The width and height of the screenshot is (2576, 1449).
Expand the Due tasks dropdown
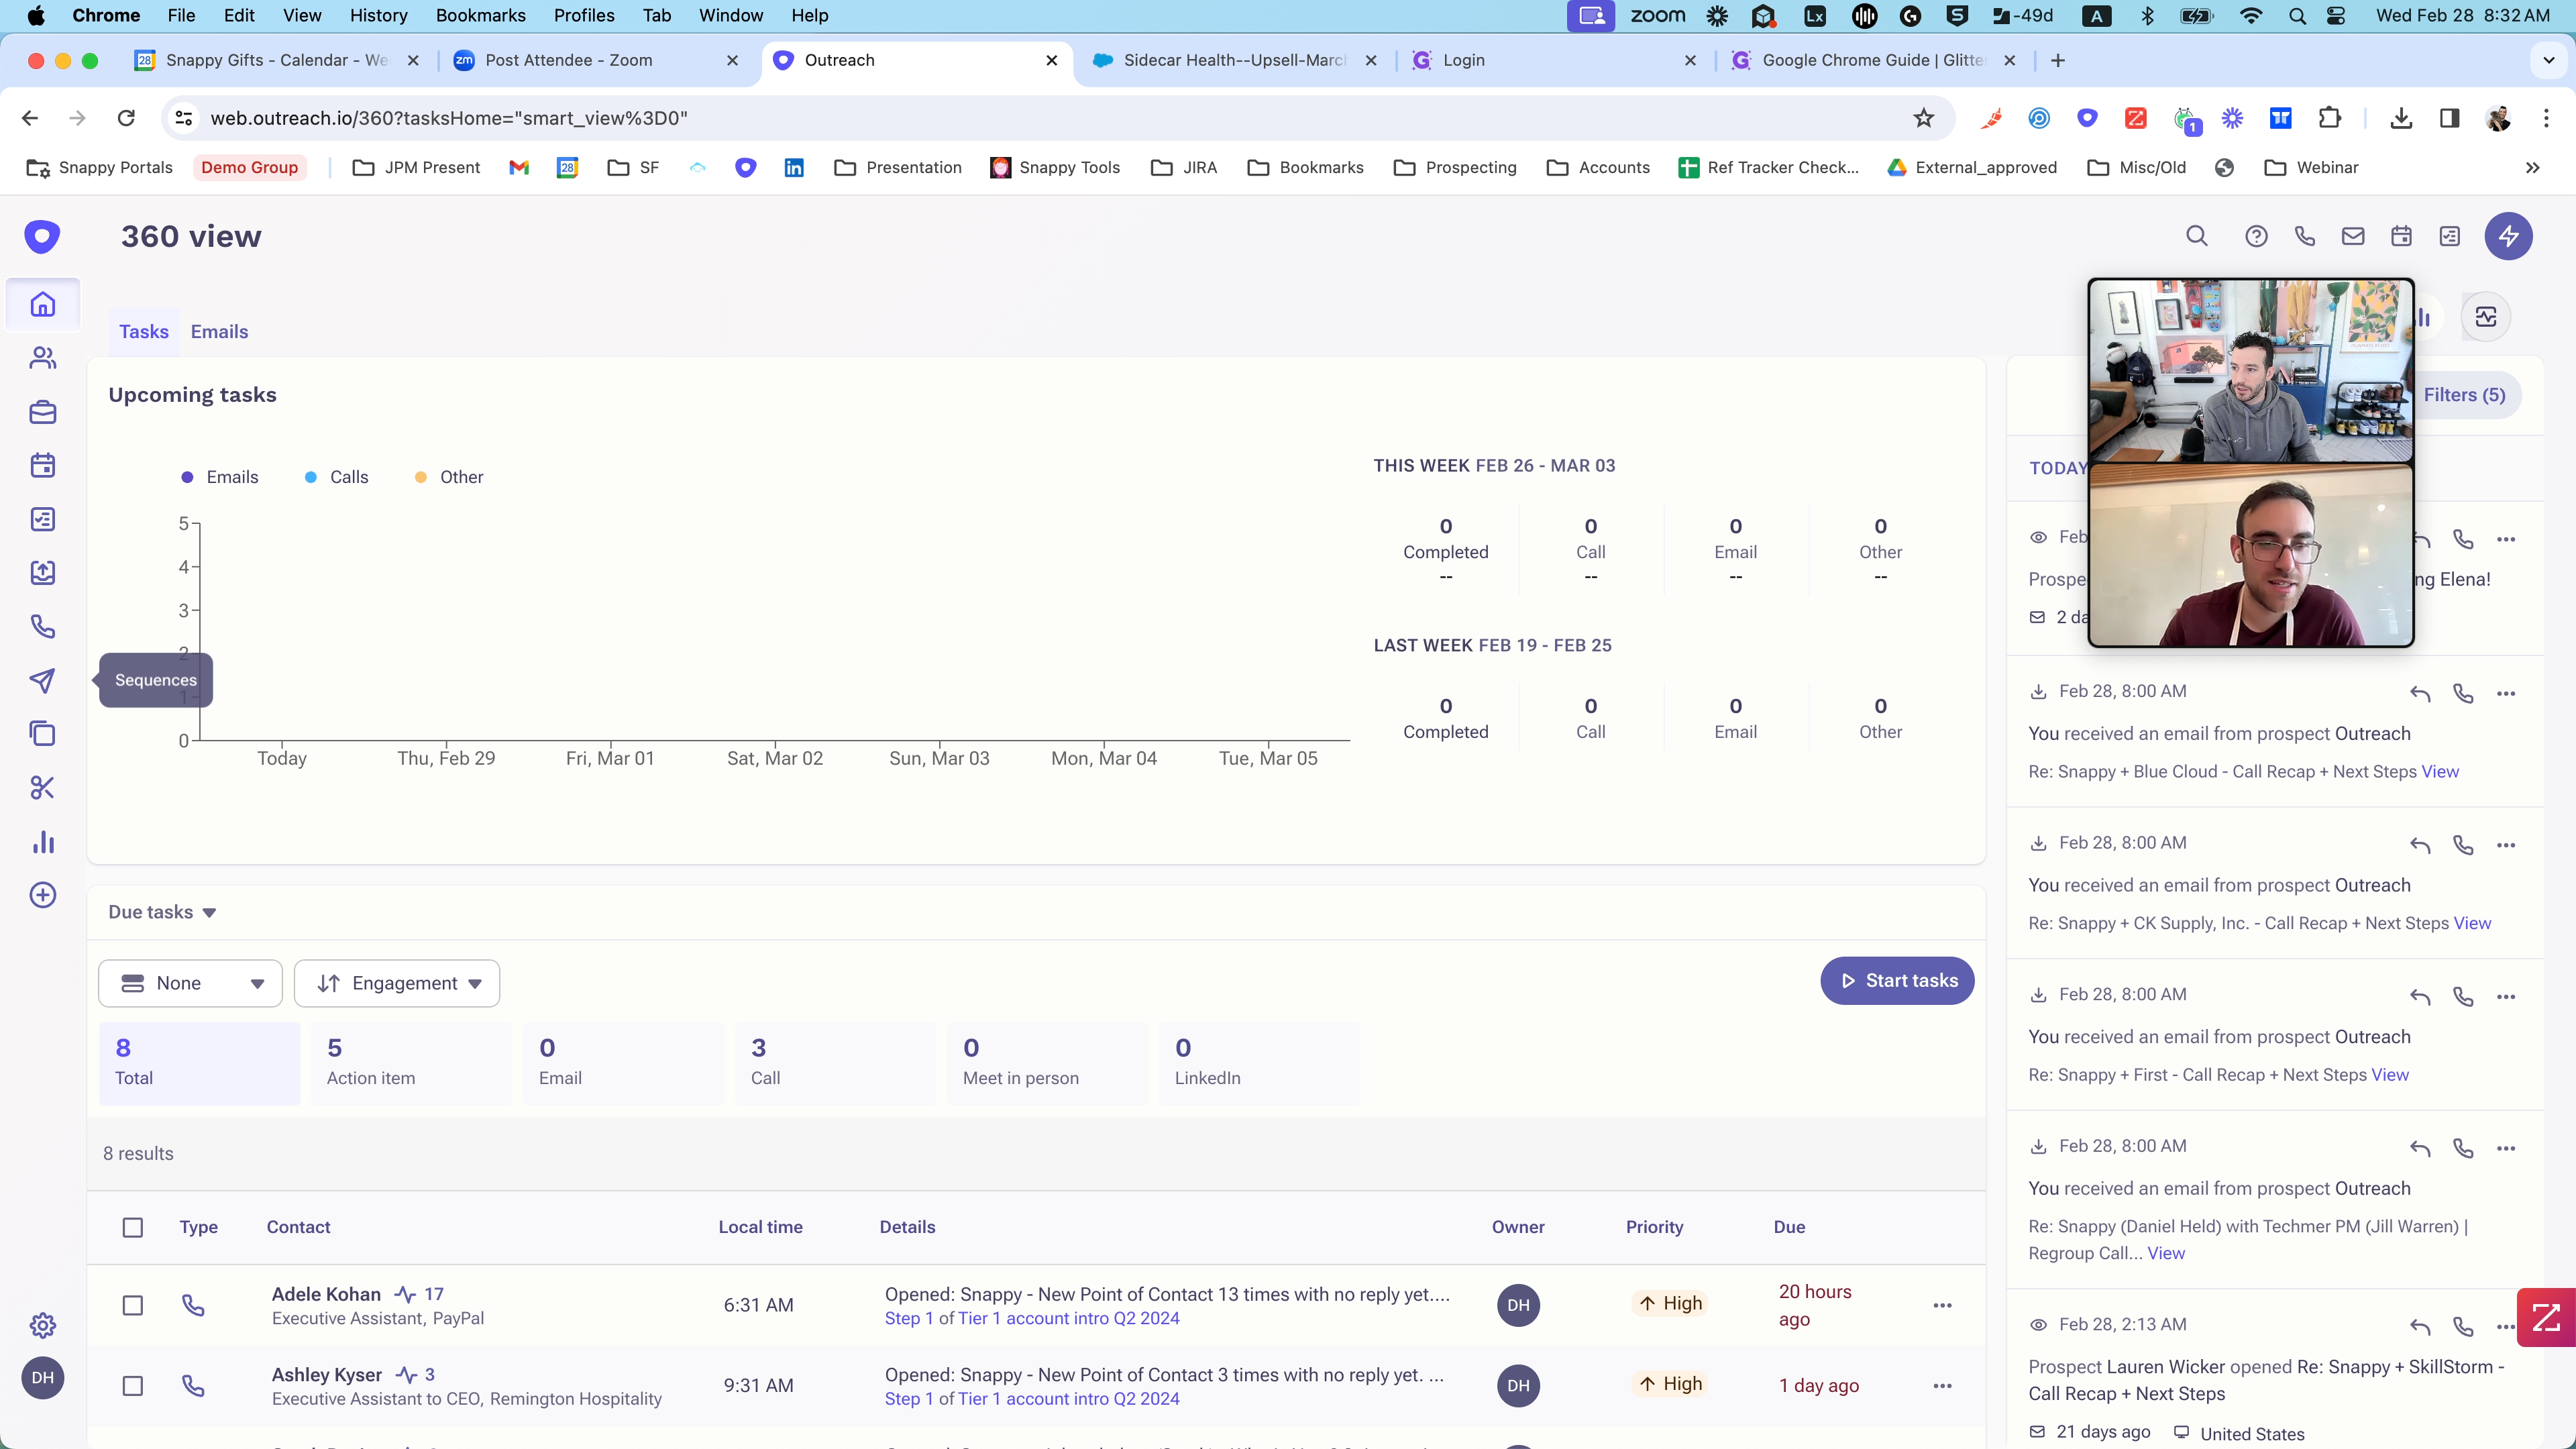162,912
